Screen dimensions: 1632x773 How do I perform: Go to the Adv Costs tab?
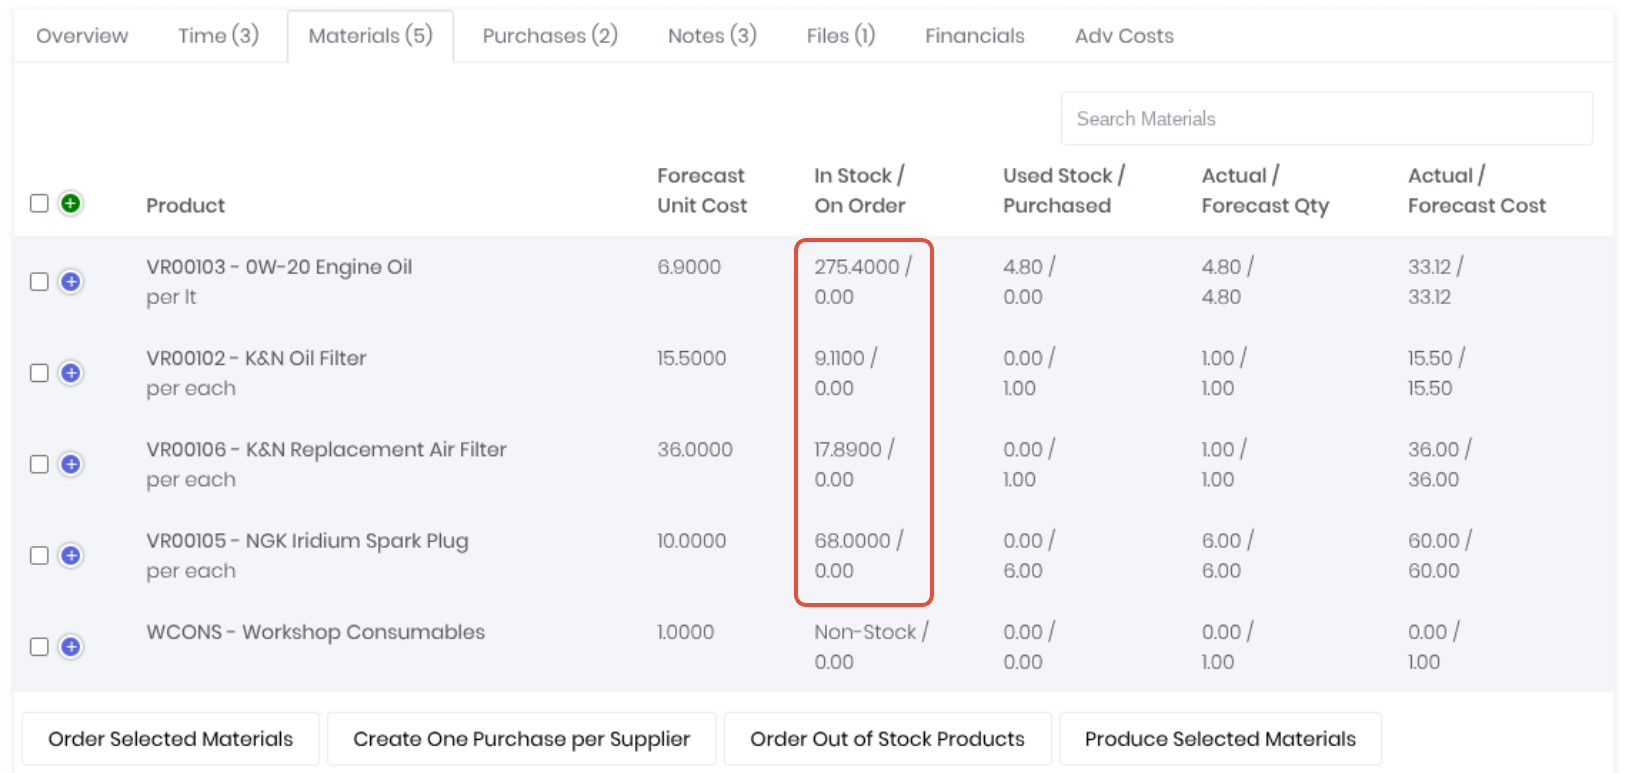point(1124,36)
